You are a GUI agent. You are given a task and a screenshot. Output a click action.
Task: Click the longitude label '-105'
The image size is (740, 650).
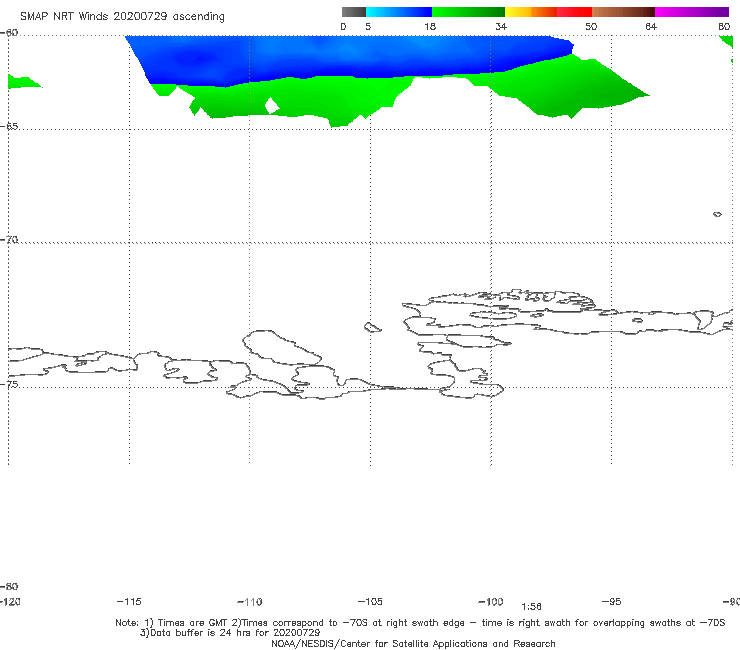(370, 601)
